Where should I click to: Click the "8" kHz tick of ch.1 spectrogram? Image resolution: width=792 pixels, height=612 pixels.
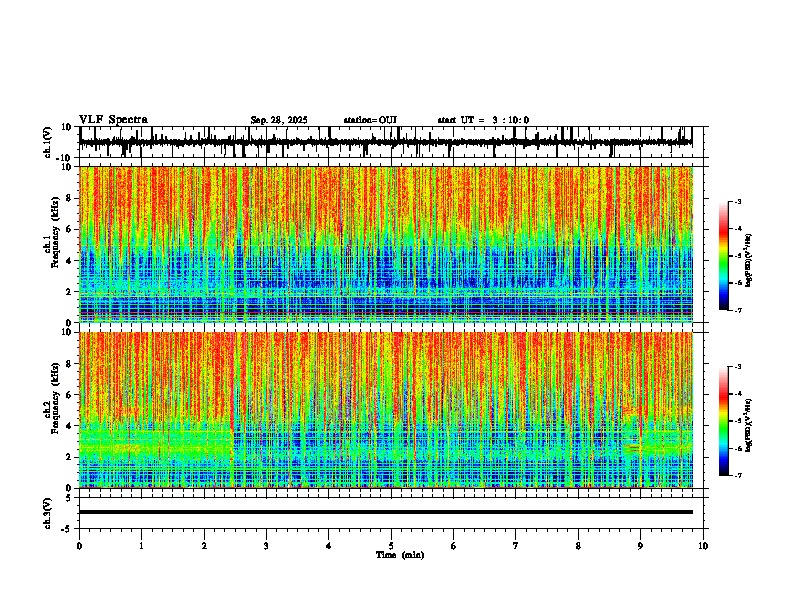click(70, 198)
